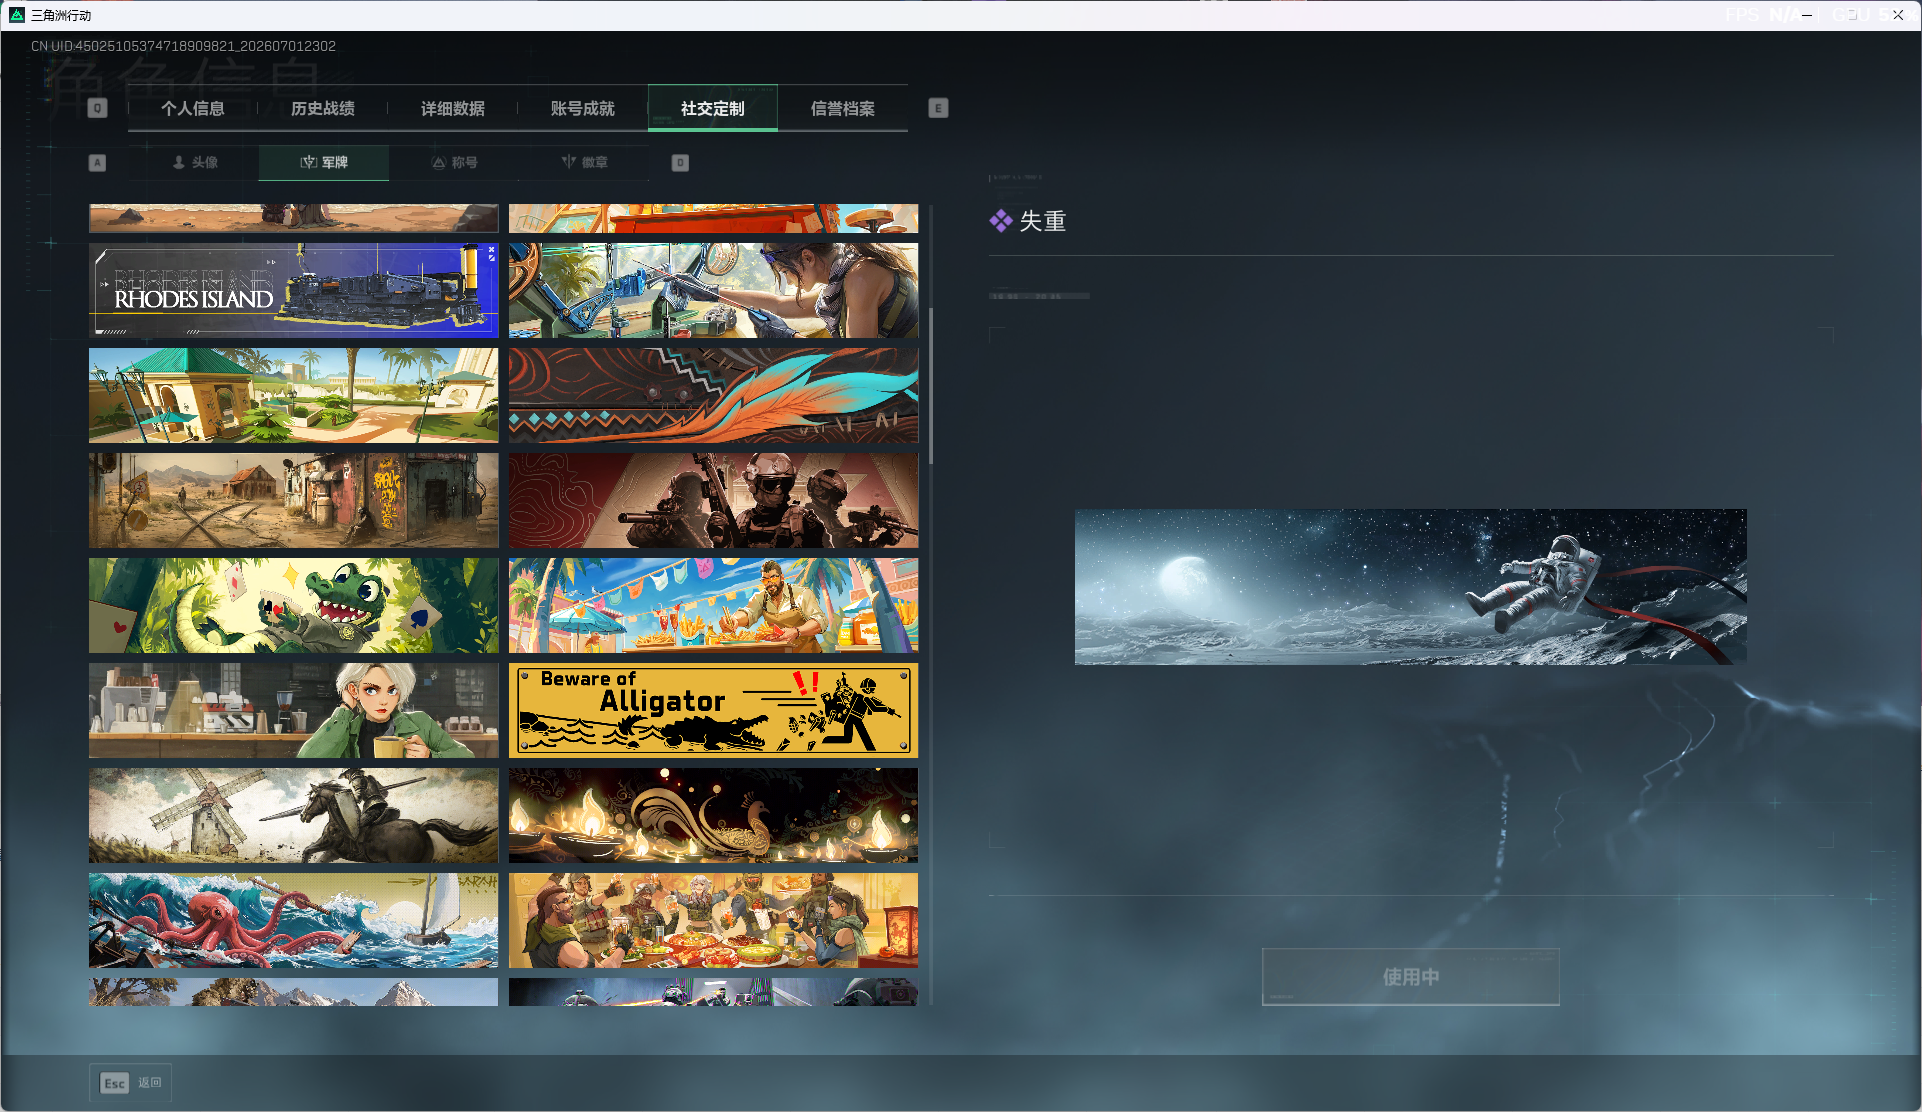Go to the 账号成就 tab
This screenshot has height=1112, width=1922.
click(x=583, y=108)
